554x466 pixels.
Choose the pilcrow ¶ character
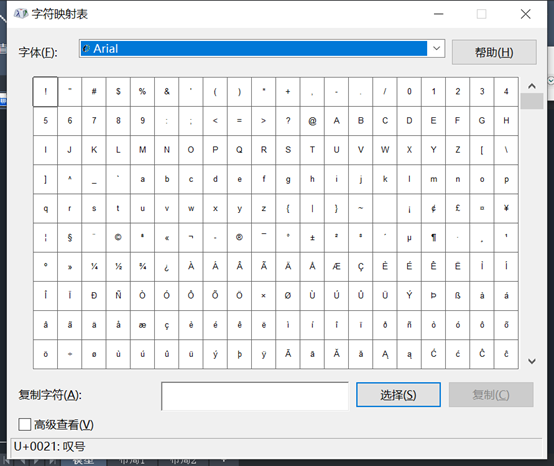434,237
